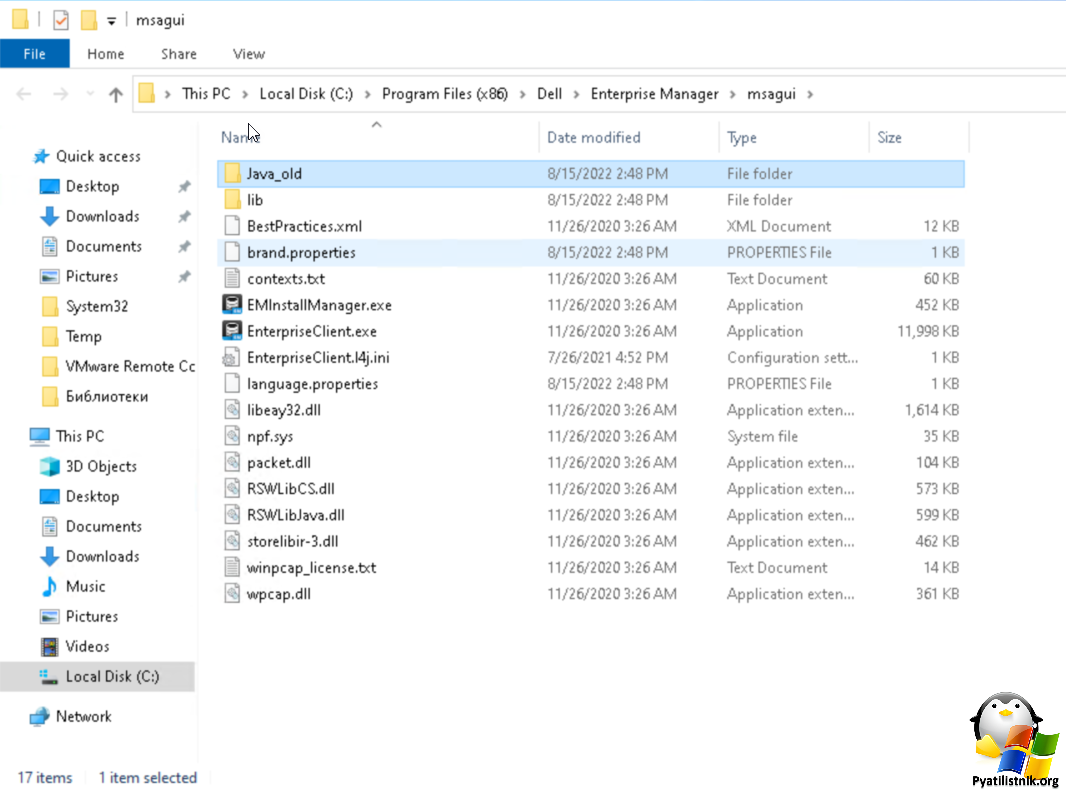The image size is (1066, 792).
Task: Switch to the View ribbon tab
Action: pyautogui.click(x=248, y=54)
